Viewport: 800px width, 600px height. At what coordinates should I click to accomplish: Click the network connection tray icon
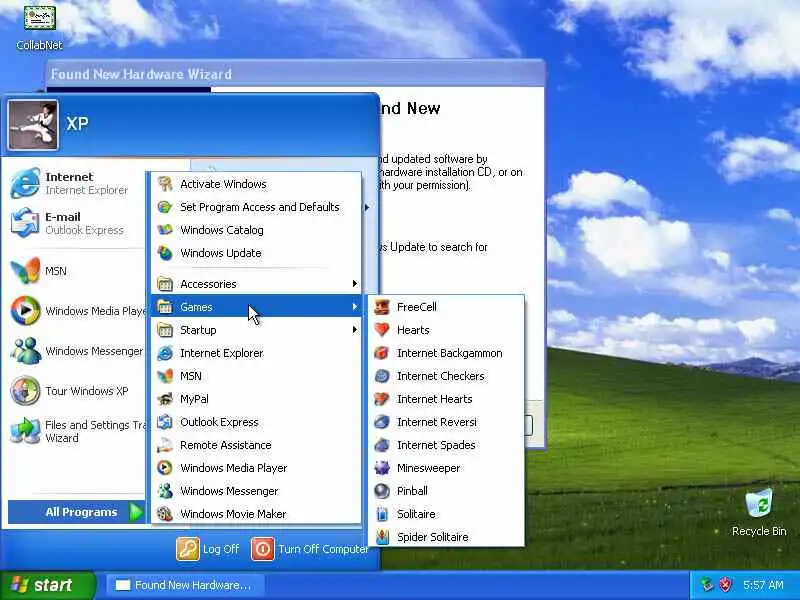click(x=707, y=585)
